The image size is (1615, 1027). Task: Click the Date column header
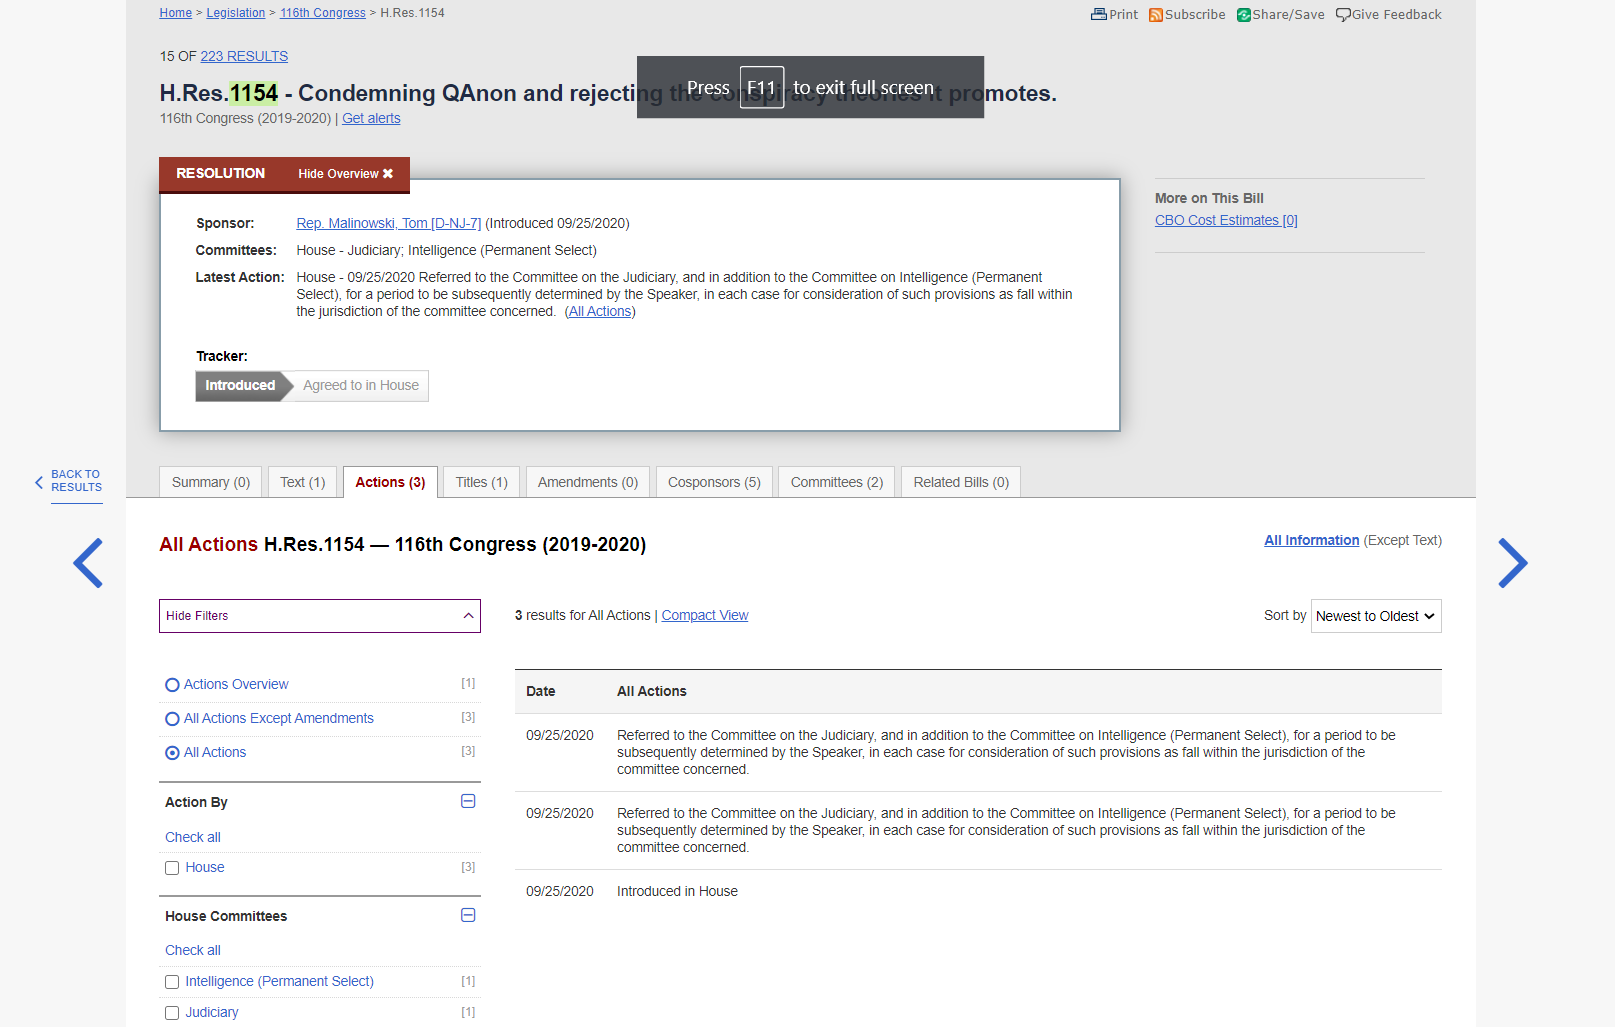click(541, 691)
